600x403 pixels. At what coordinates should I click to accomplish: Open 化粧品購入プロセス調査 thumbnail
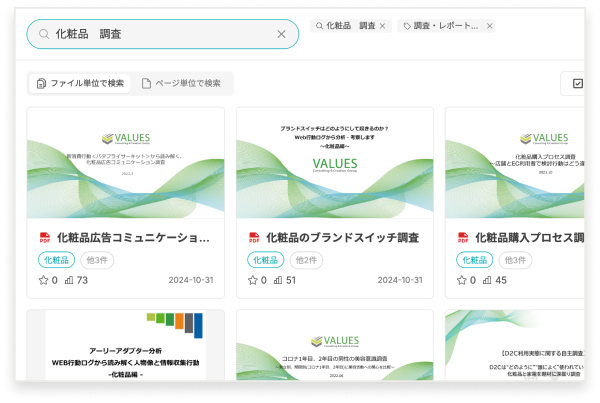point(515,163)
